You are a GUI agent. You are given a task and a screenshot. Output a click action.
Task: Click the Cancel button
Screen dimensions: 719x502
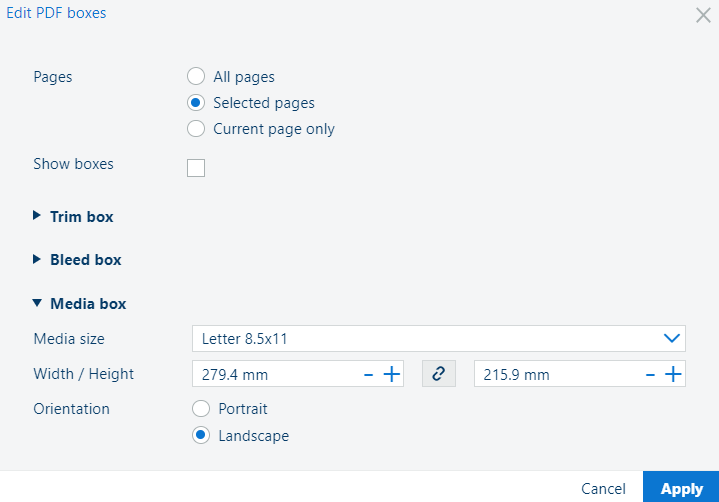603,489
